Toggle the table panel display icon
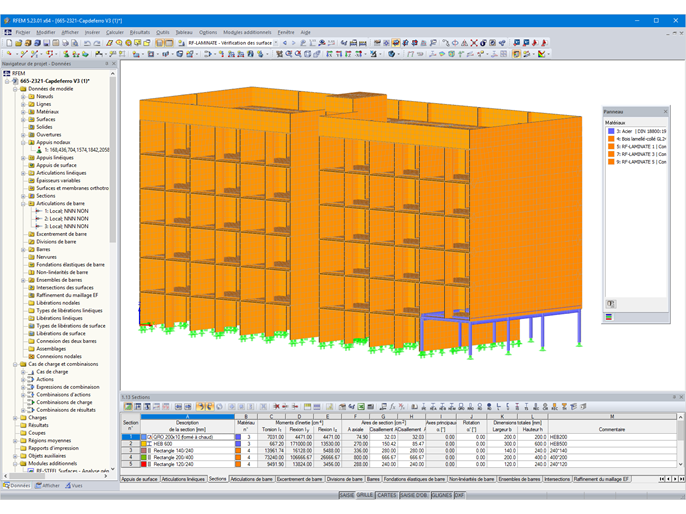Screen dimensions: 686x514 169,43
